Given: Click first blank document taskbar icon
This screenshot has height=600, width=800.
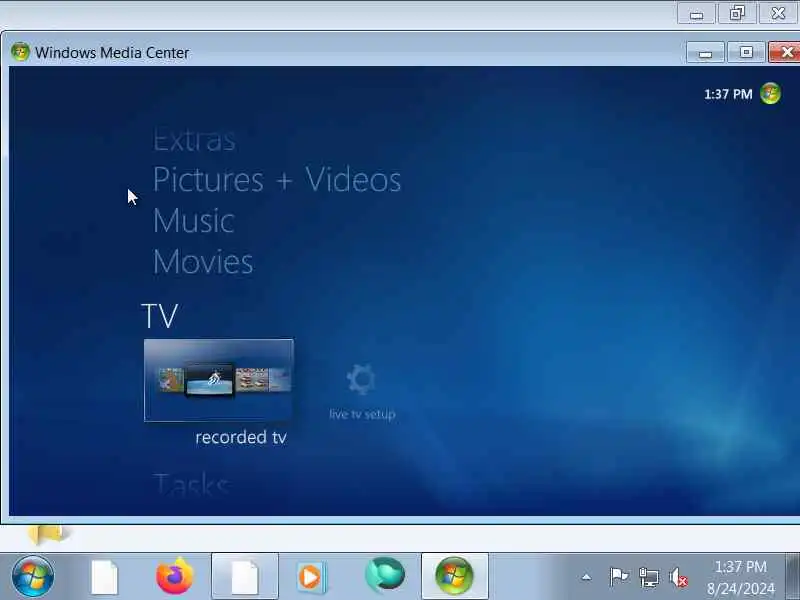Looking at the screenshot, I should pos(105,577).
